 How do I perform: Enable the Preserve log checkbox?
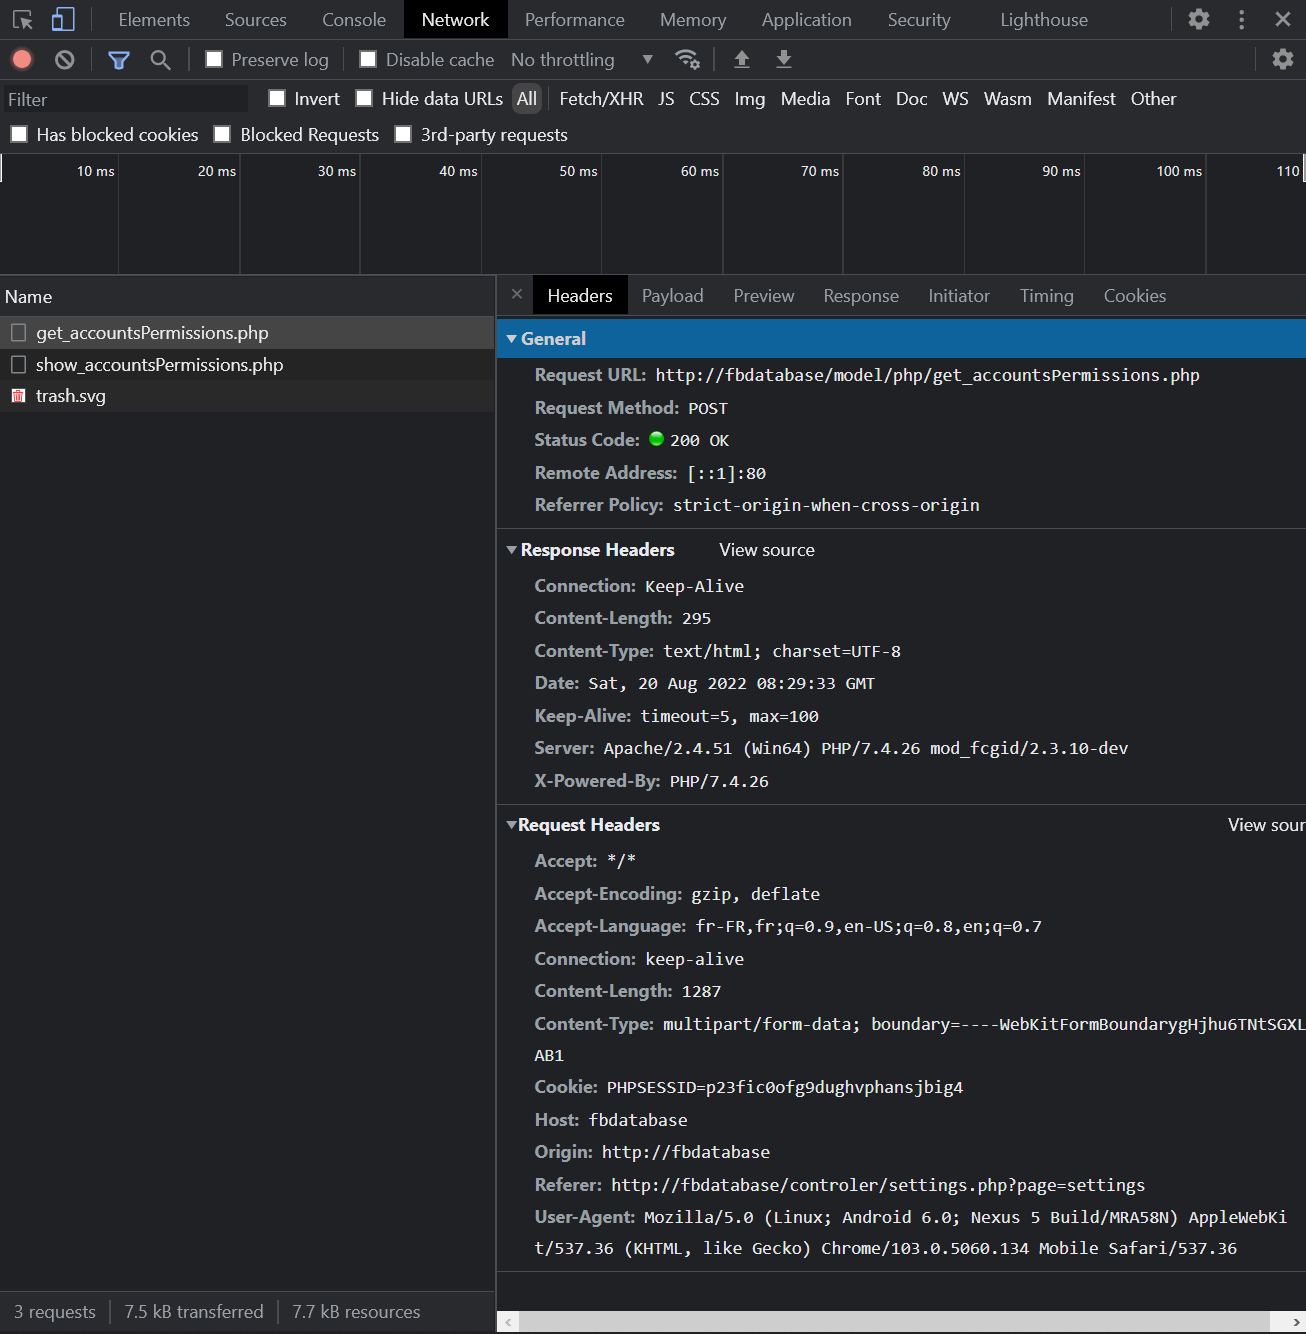click(x=214, y=60)
